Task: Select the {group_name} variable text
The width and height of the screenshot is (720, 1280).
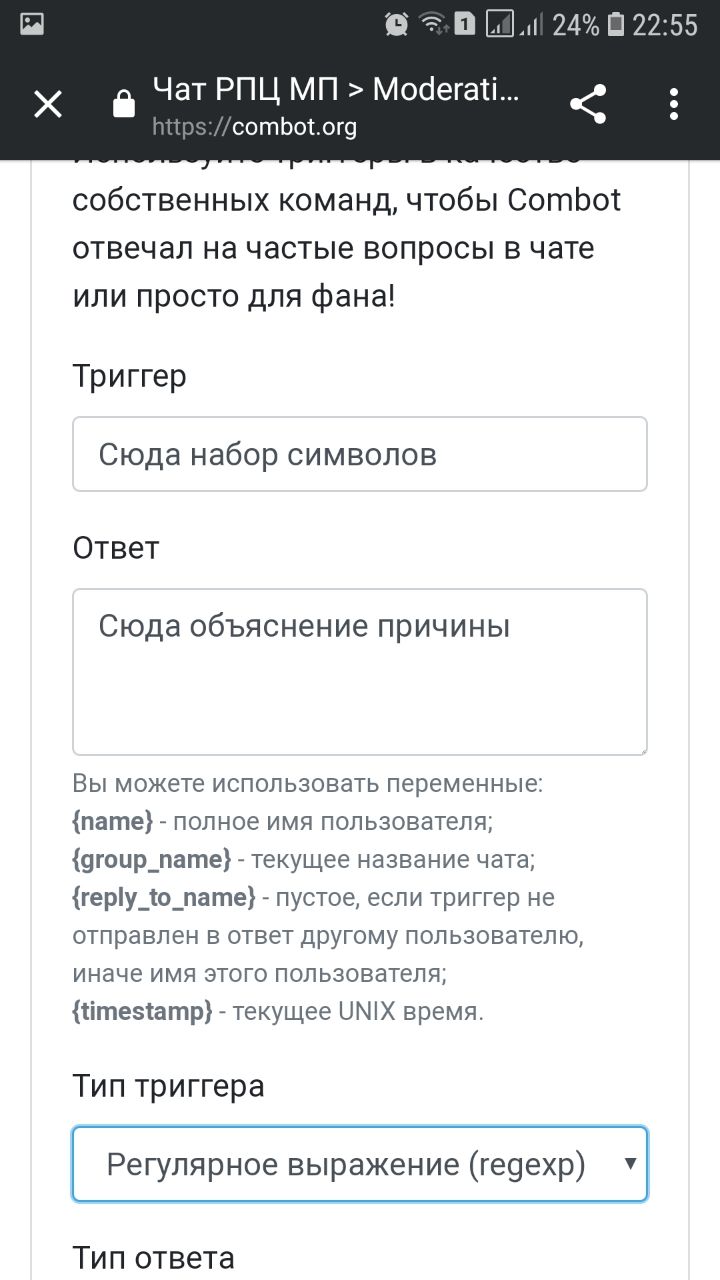Action: [151, 860]
